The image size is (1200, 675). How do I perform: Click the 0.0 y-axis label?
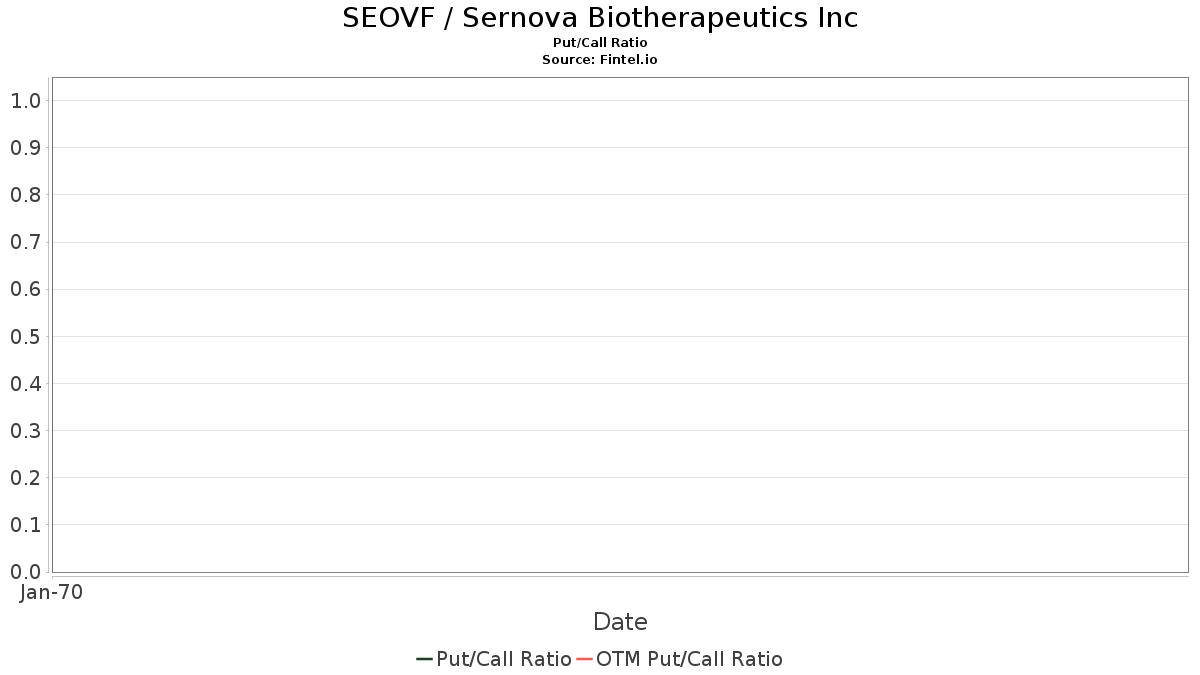pos(25,572)
